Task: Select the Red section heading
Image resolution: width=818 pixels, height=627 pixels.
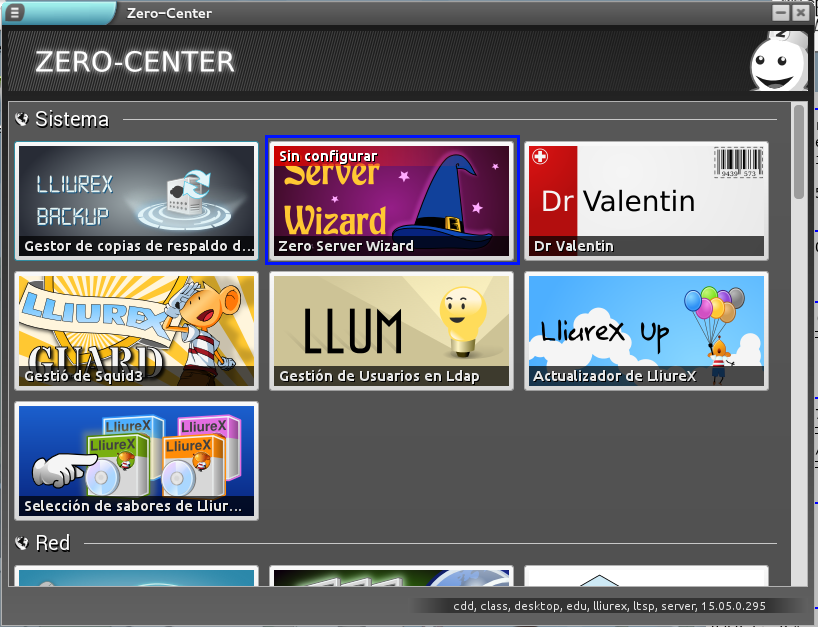Action: coord(53,543)
